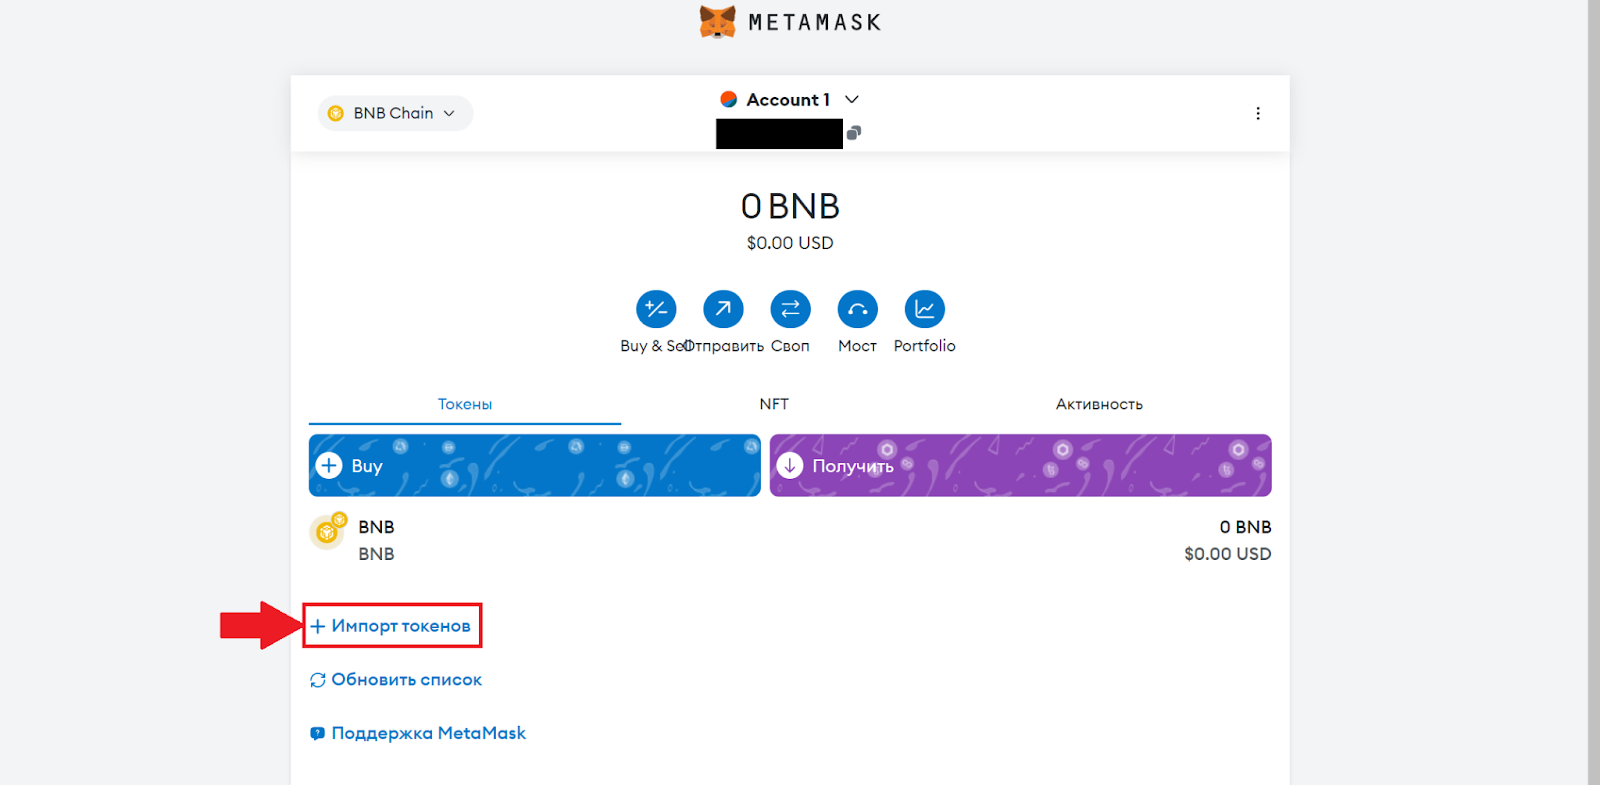Open the Поддержка MetaMask link
Image resolution: width=1600 pixels, height=785 pixels.
pos(418,733)
